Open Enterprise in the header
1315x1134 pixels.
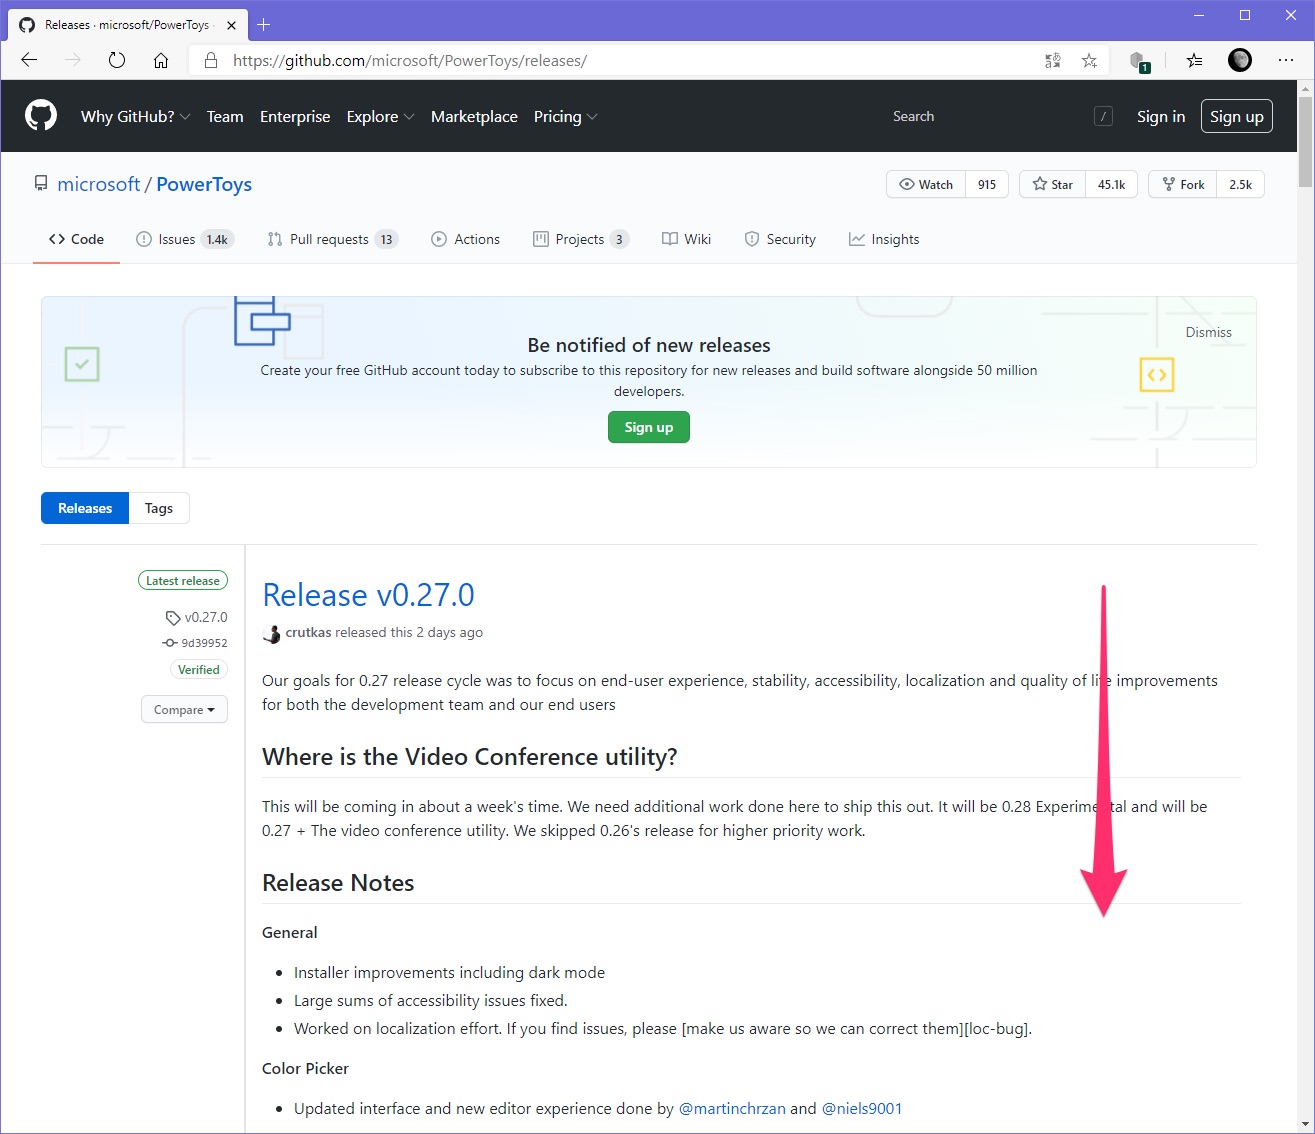(295, 116)
